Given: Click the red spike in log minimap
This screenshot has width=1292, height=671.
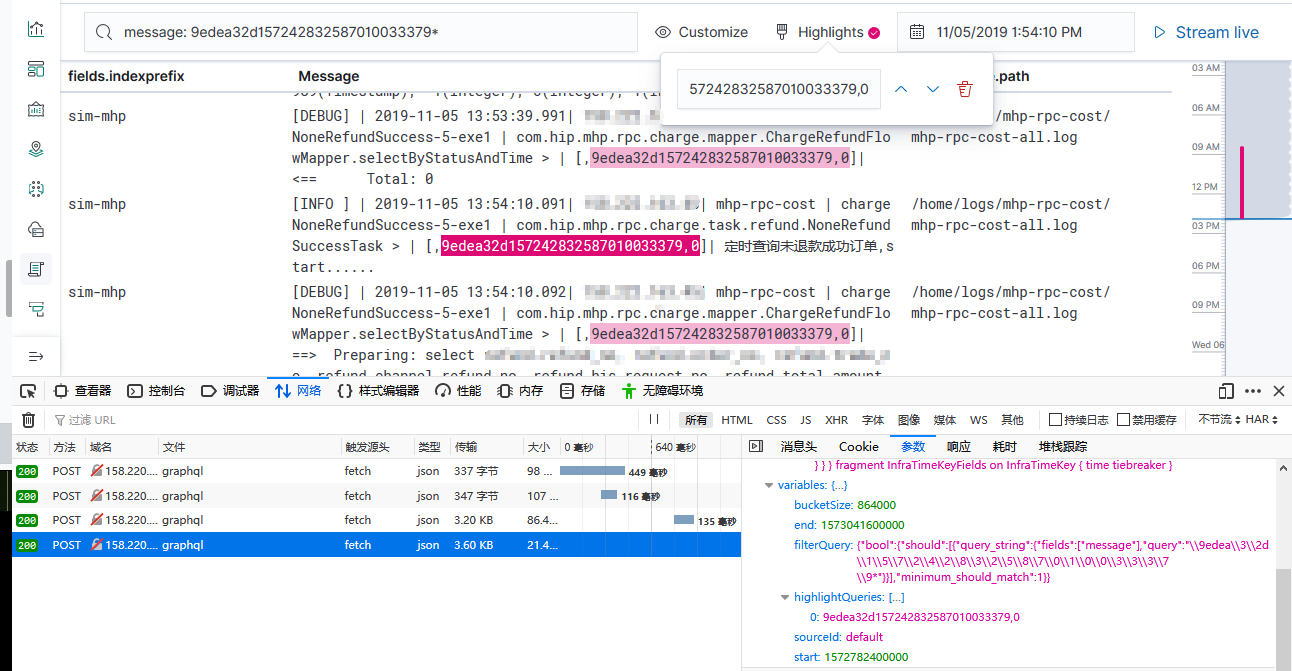Looking at the screenshot, I should click(x=1242, y=182).
